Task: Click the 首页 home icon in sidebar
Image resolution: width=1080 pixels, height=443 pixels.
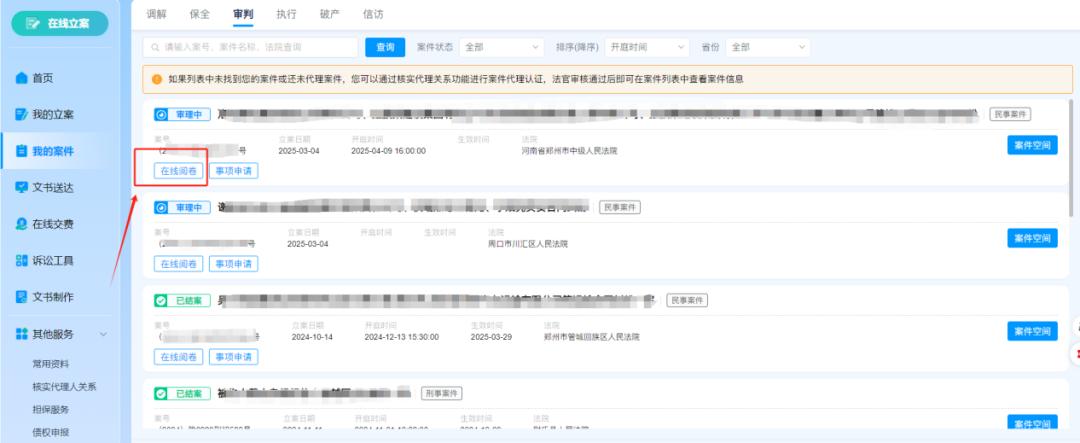Action: coord(22,78)
